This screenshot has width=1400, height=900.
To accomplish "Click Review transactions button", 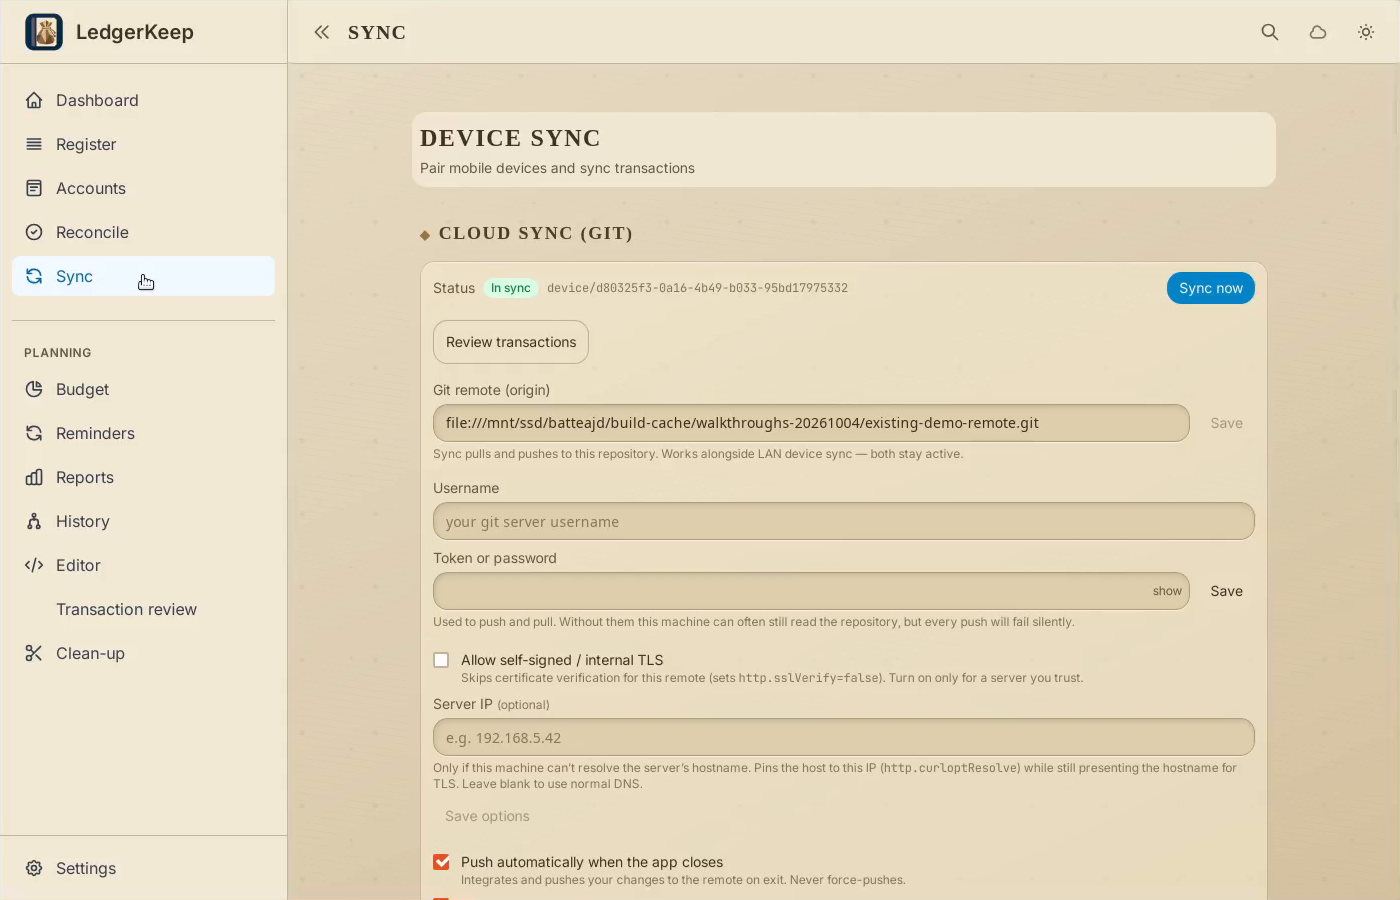I will [511, 342].
